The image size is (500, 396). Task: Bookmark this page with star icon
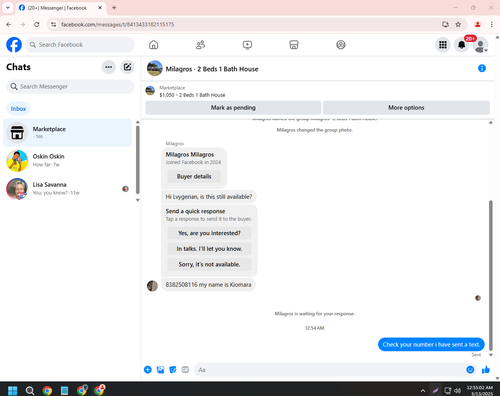tap(458, 24)
